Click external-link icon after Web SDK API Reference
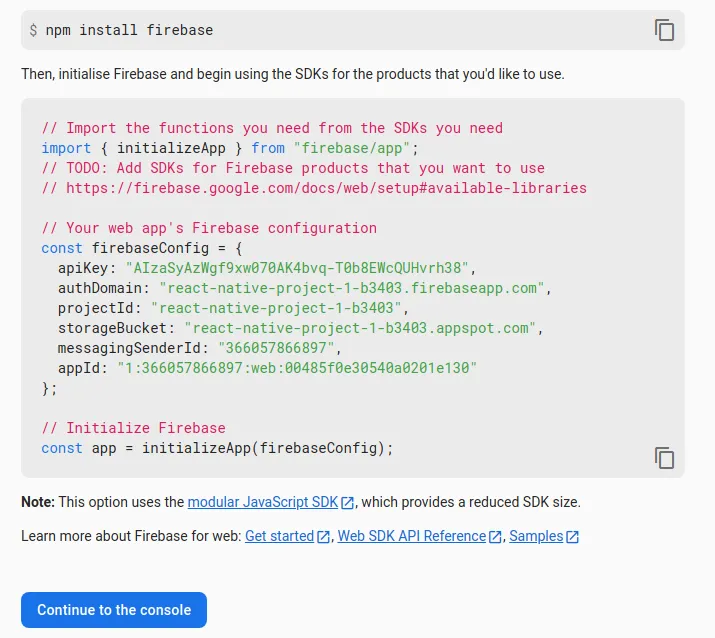Viewport: 715px width, 638px height. [x=495, y=537]
